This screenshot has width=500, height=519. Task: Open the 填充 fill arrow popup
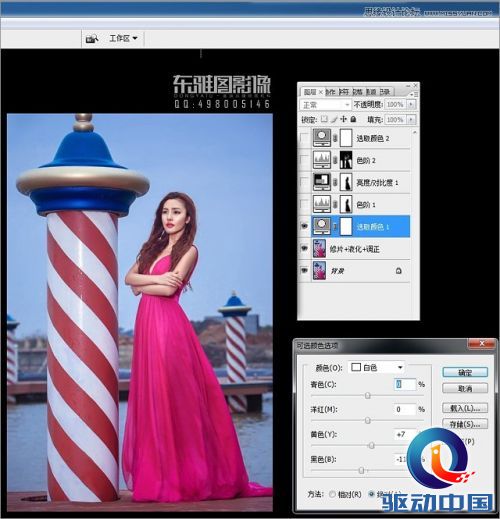point(411,119)
